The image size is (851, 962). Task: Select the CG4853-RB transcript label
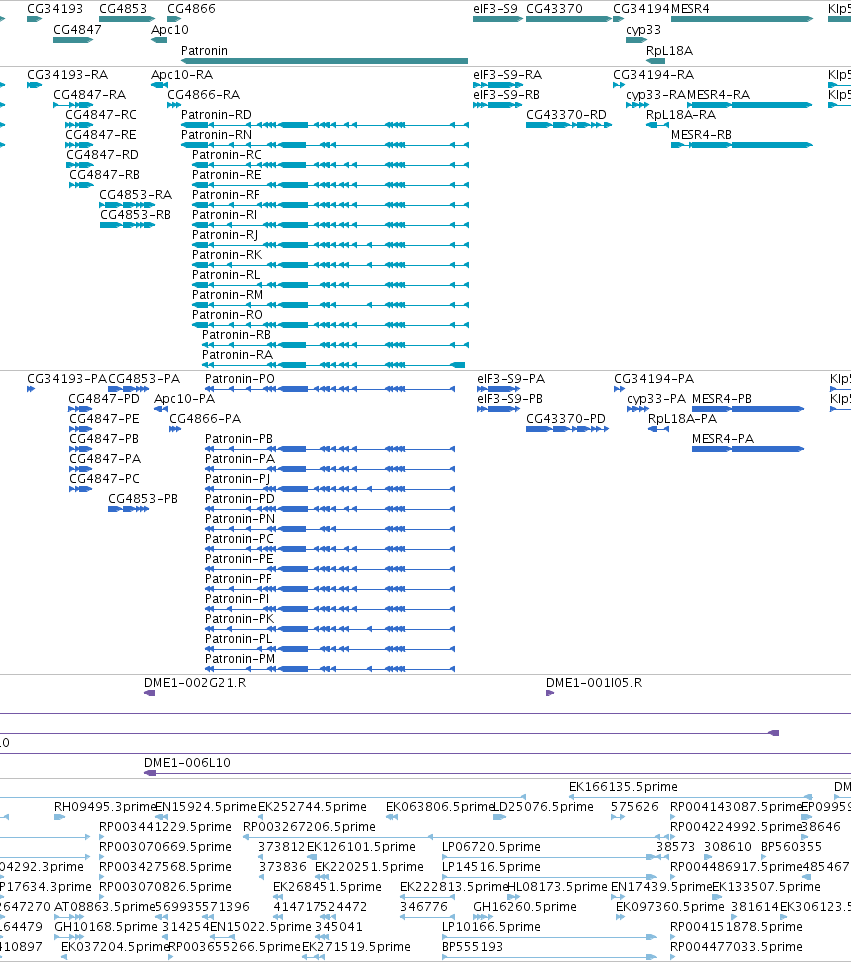click(136, 215)
